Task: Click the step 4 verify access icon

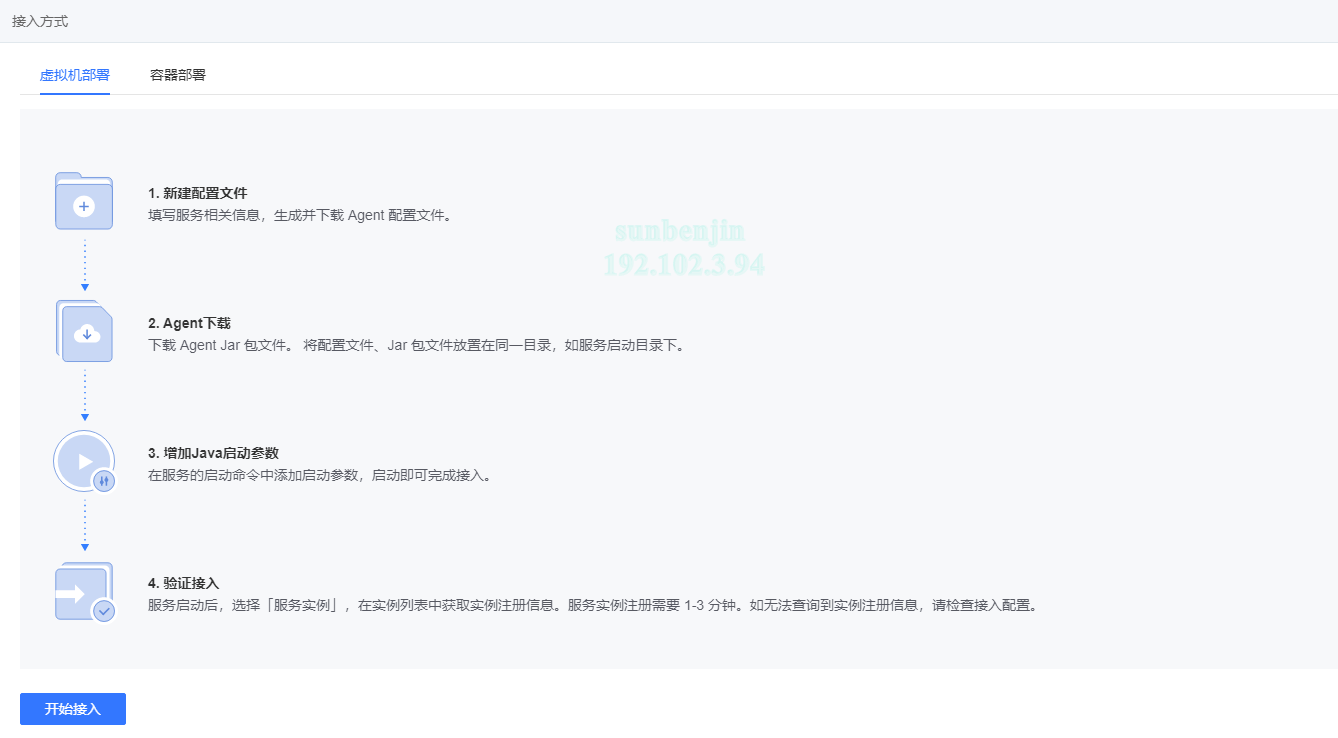Action: 84,592
